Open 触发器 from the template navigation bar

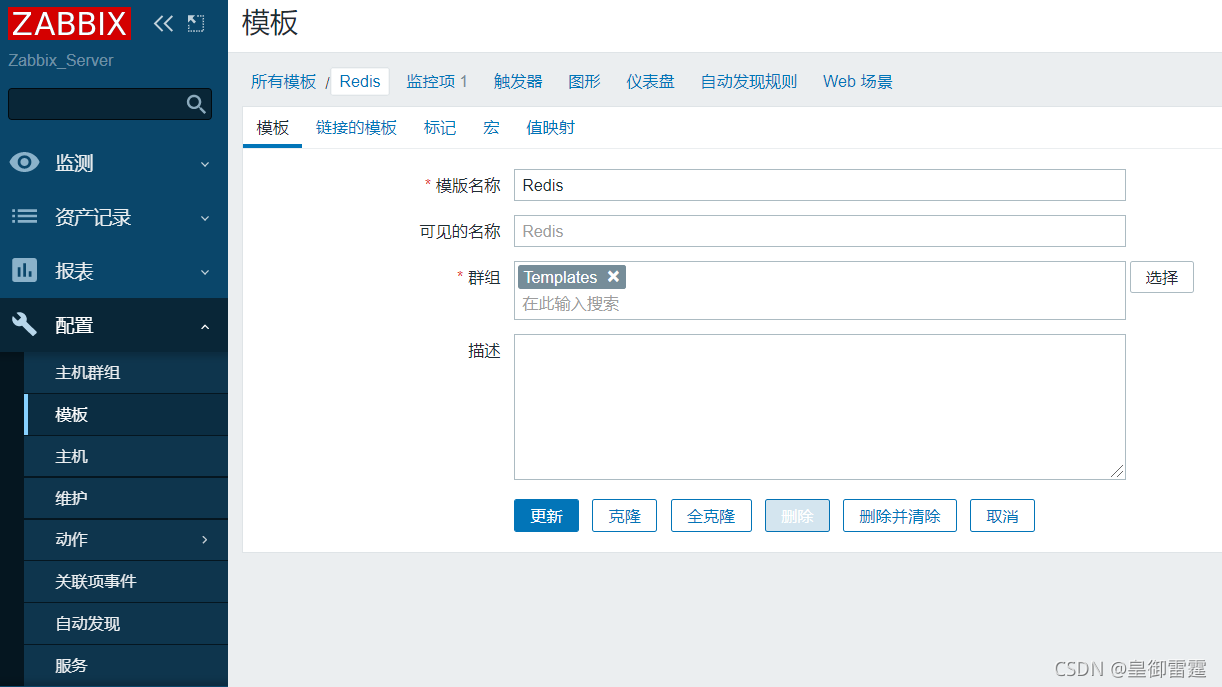pyautogui.click(x=517, y=81)
